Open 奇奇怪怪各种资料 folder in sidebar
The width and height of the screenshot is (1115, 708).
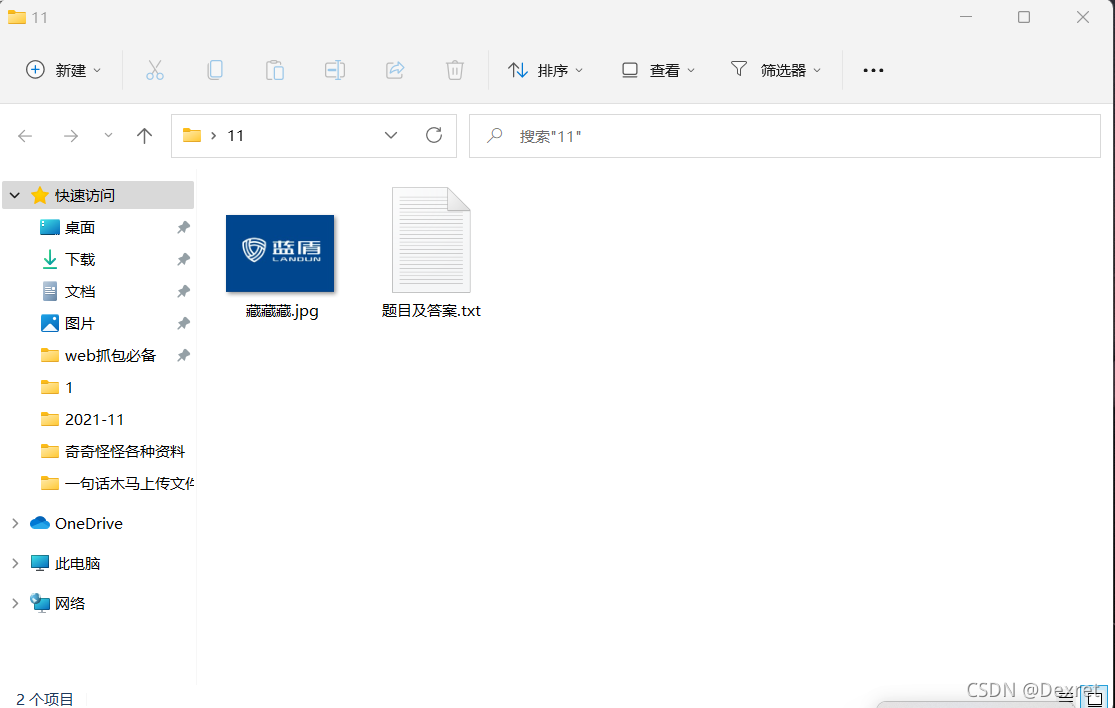tap(124, 451)
